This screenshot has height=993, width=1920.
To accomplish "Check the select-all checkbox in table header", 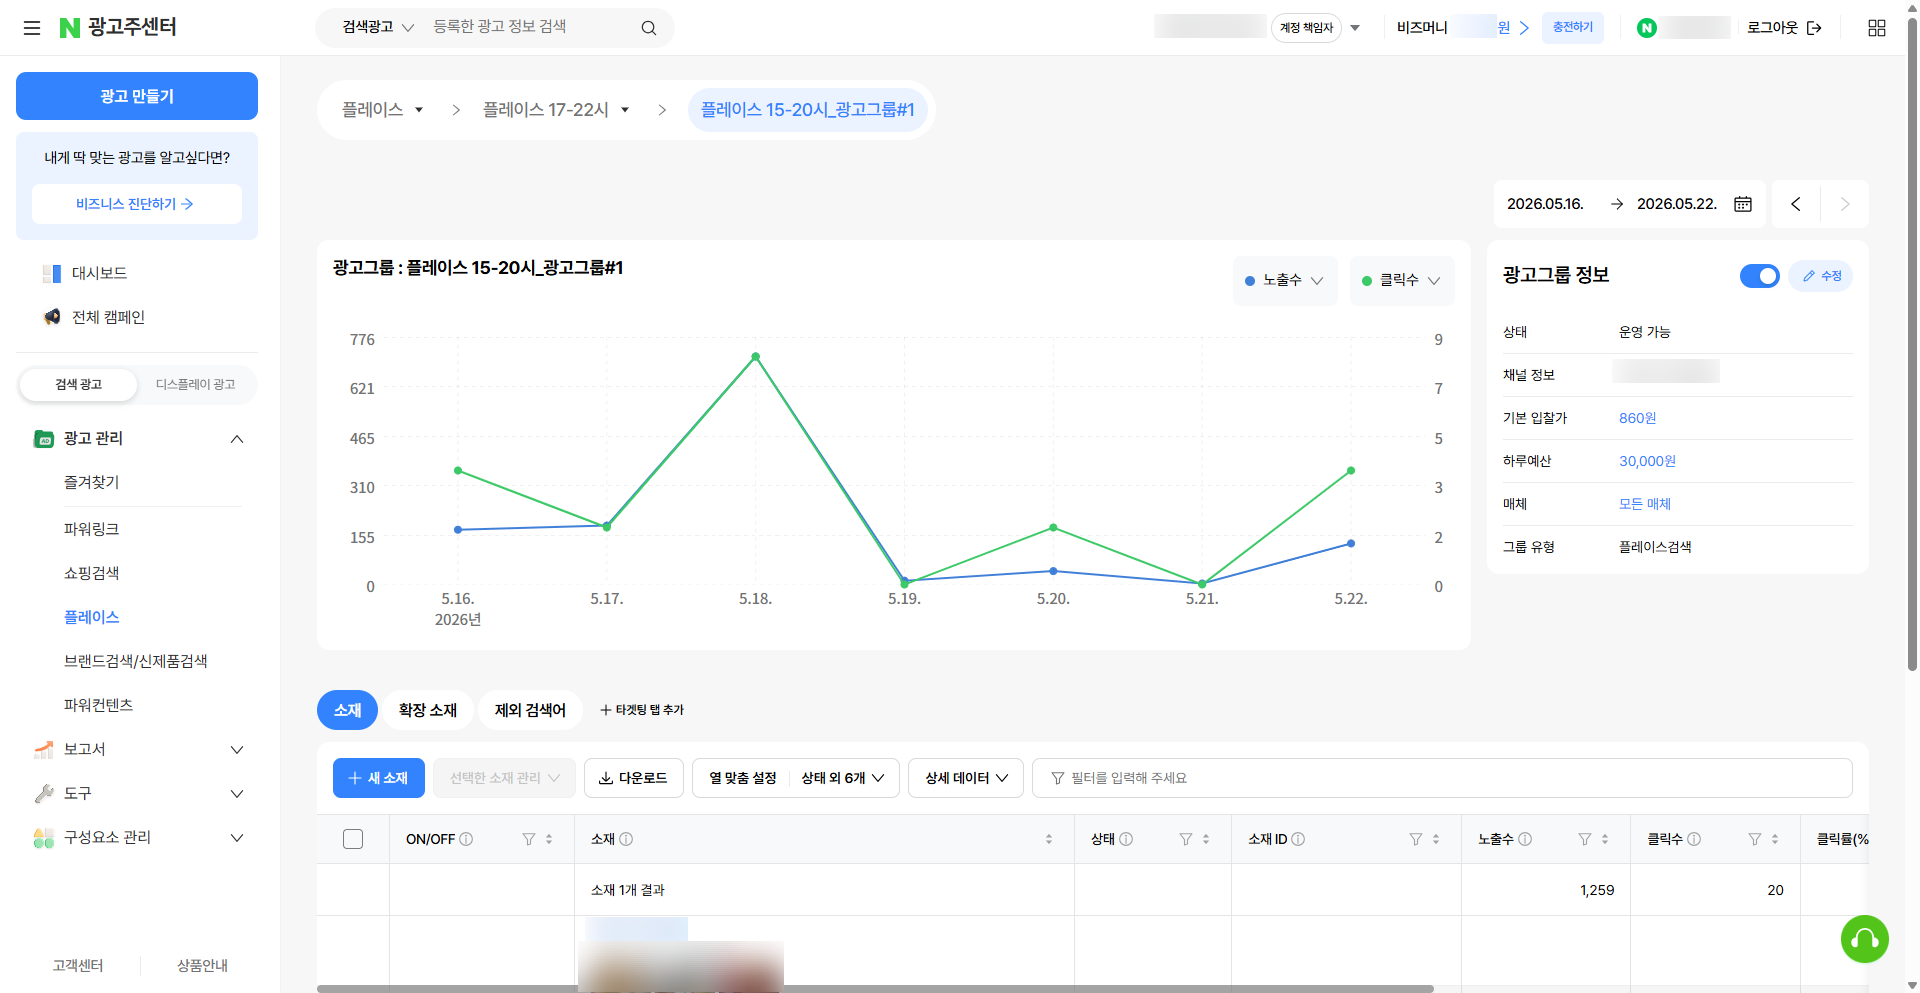I will [x=353, y=839].
